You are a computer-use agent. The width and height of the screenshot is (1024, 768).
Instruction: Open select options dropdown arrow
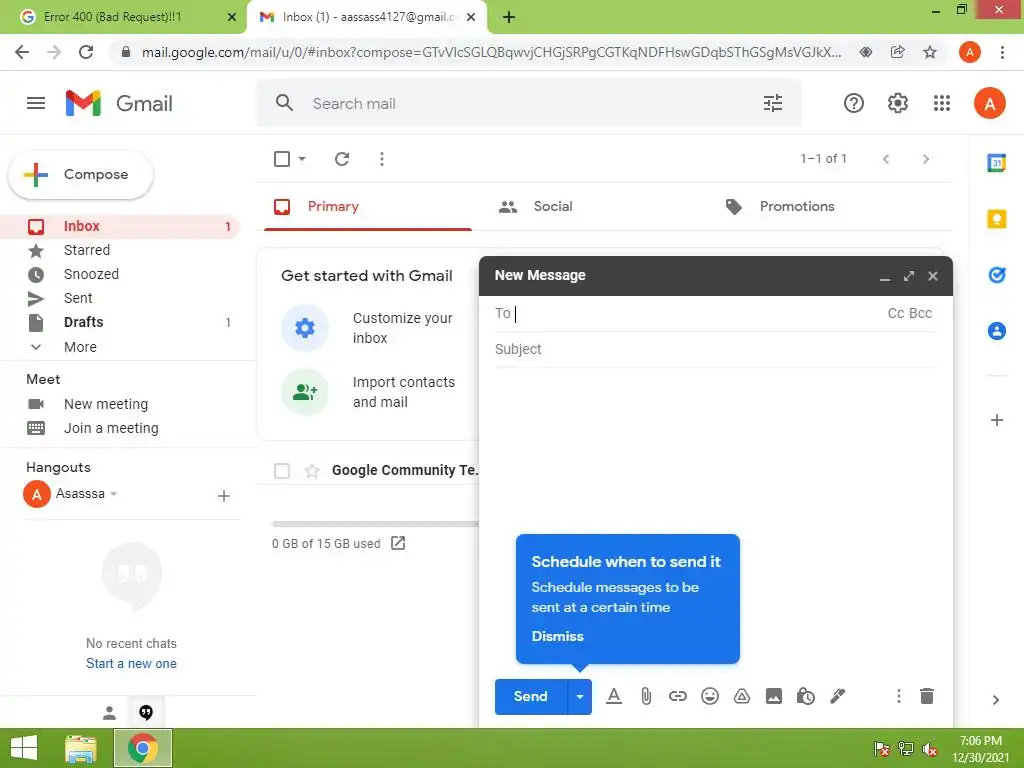coord(302,159)
